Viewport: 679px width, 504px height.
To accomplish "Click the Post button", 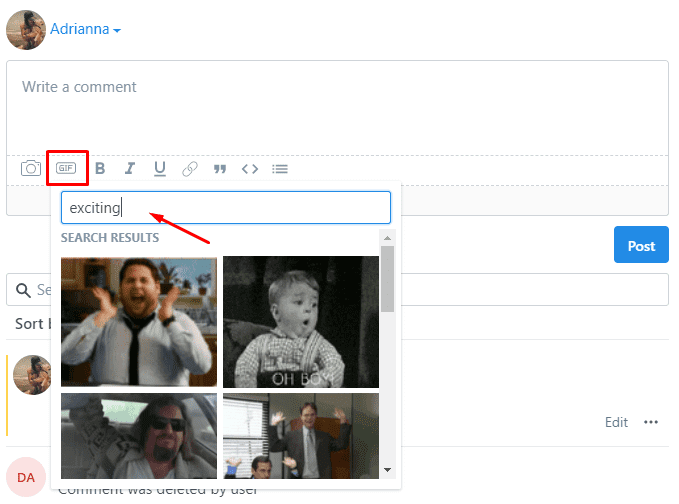I will [x=641, y=245].
